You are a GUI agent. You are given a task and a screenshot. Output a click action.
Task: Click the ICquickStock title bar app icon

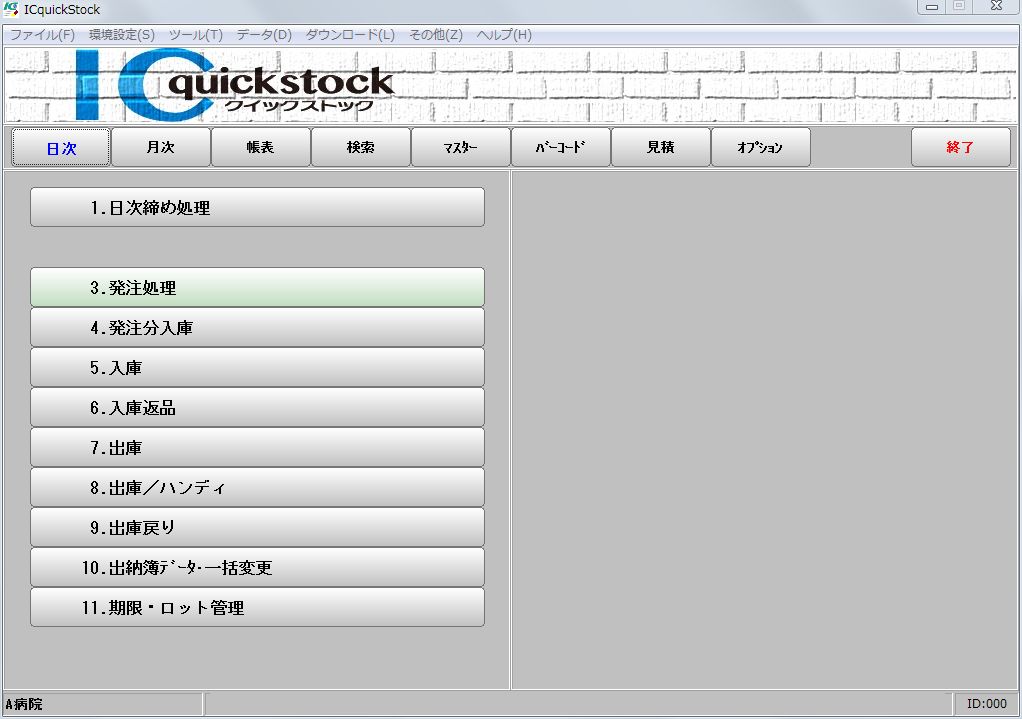10,9
